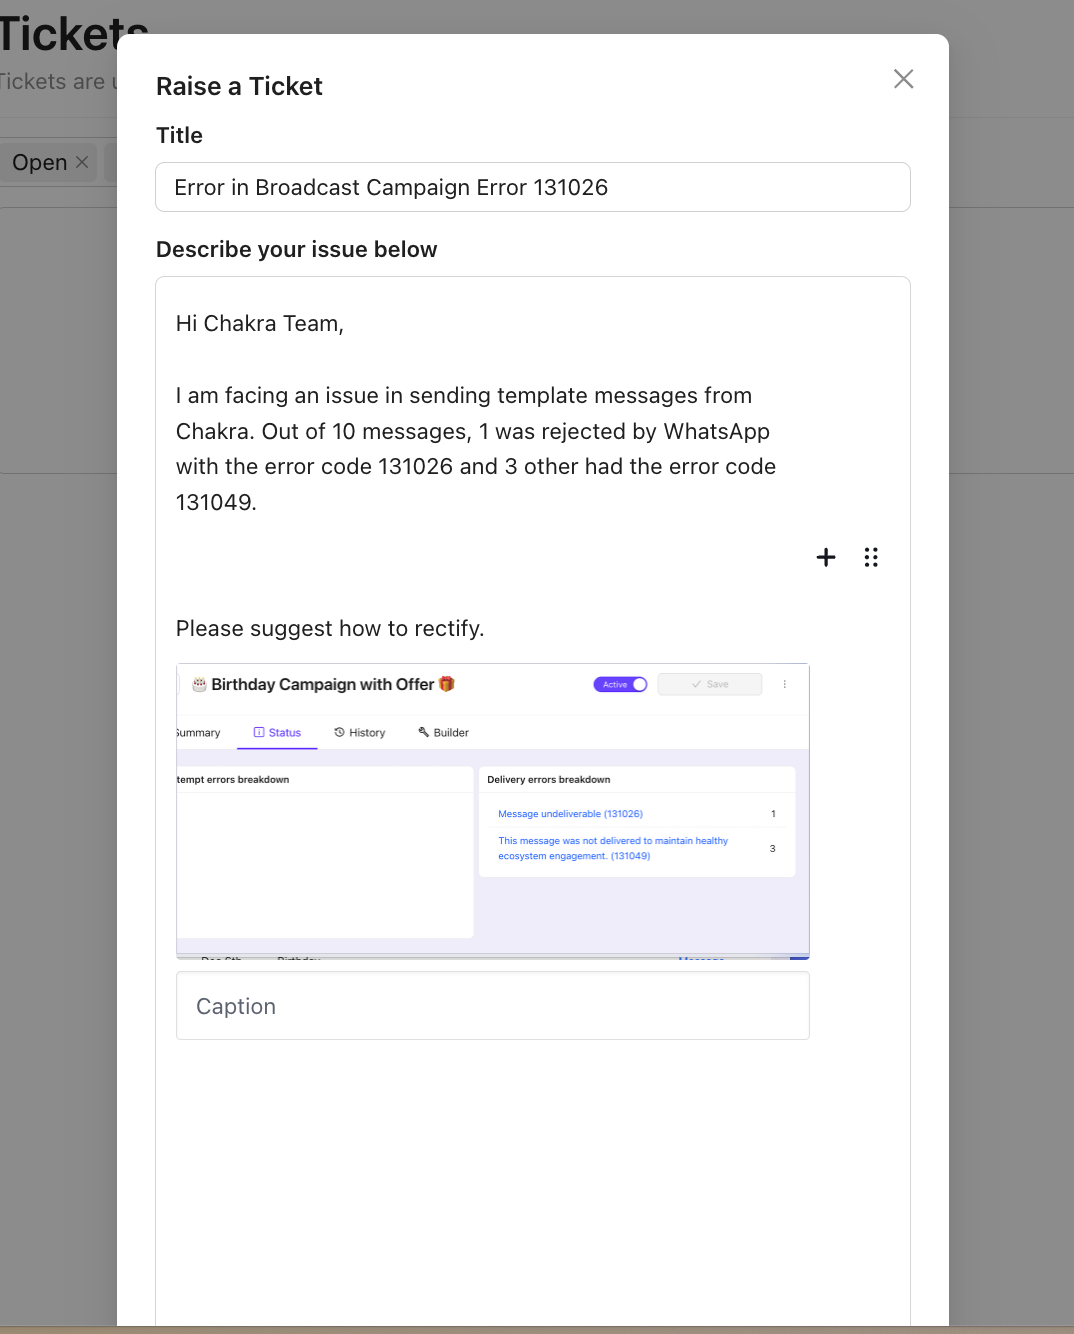Click the clock icon beside History
Image resolution: width=1074 pixels, height=1334 pixels.
point(340,732)
